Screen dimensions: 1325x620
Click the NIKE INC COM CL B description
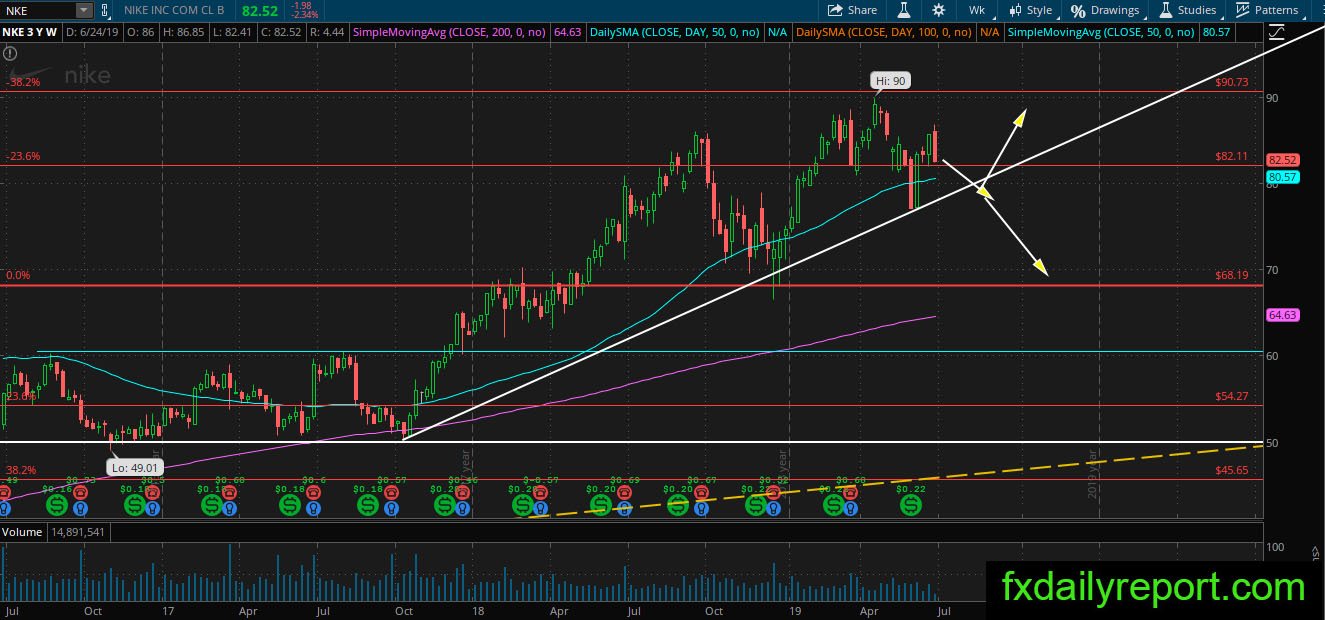[174, 10]
